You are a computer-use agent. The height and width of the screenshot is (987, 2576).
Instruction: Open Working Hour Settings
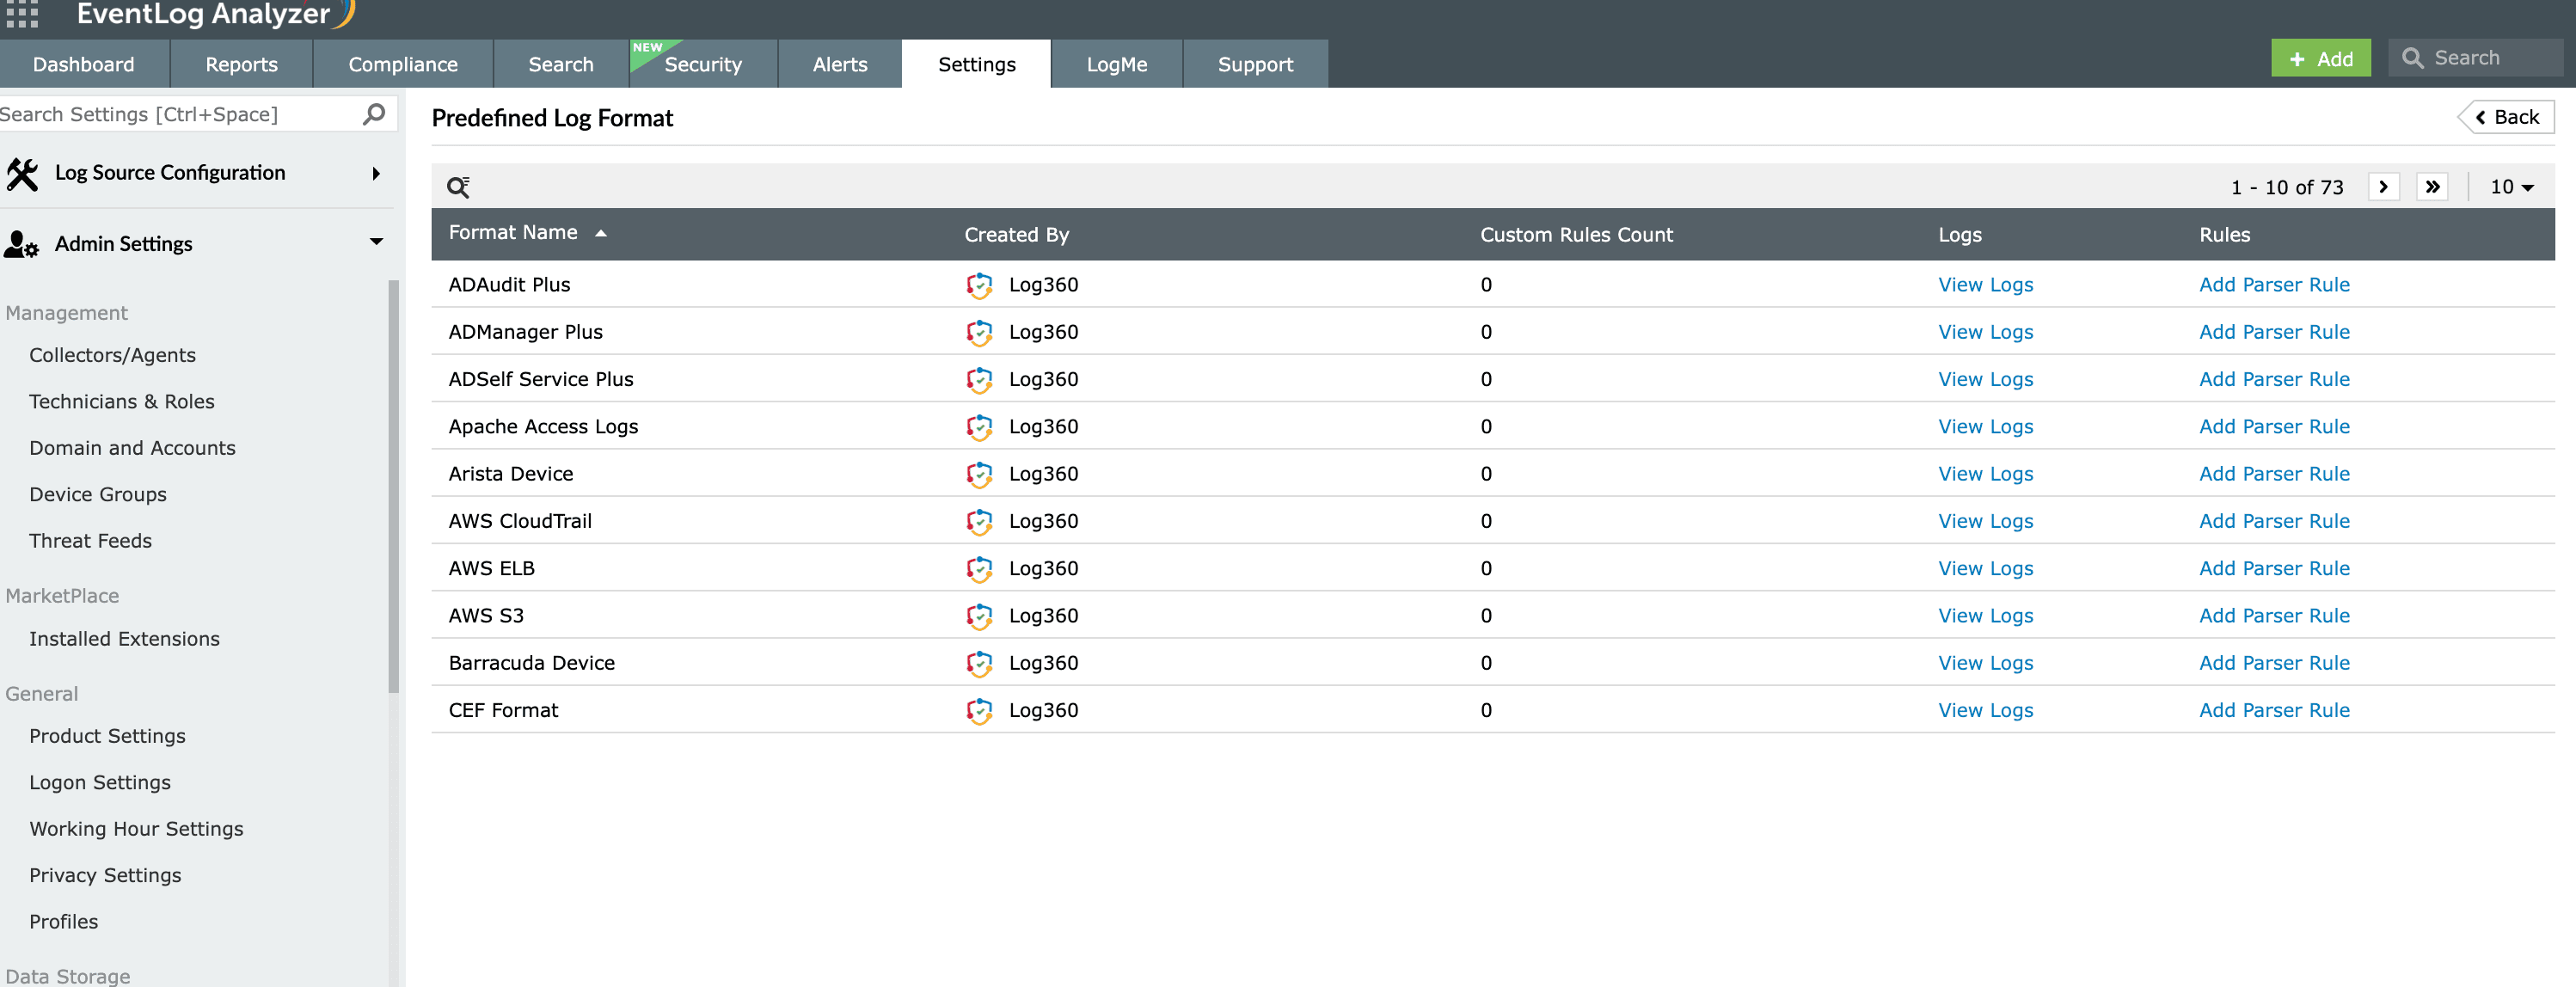point(136,829)
